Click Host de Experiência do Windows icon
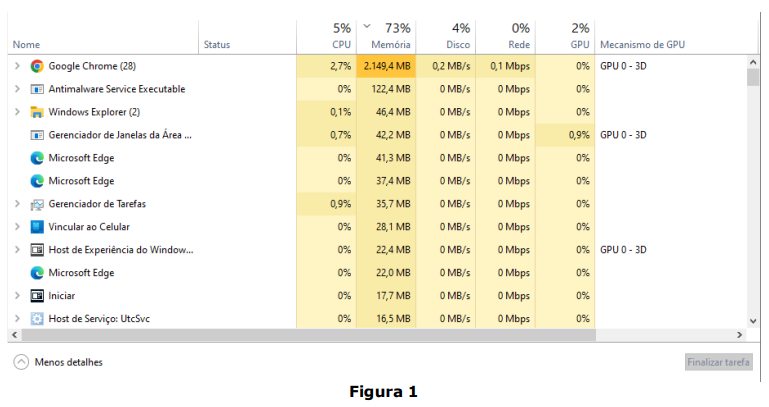This screenshot has height=407, width=769. [37, 250]
